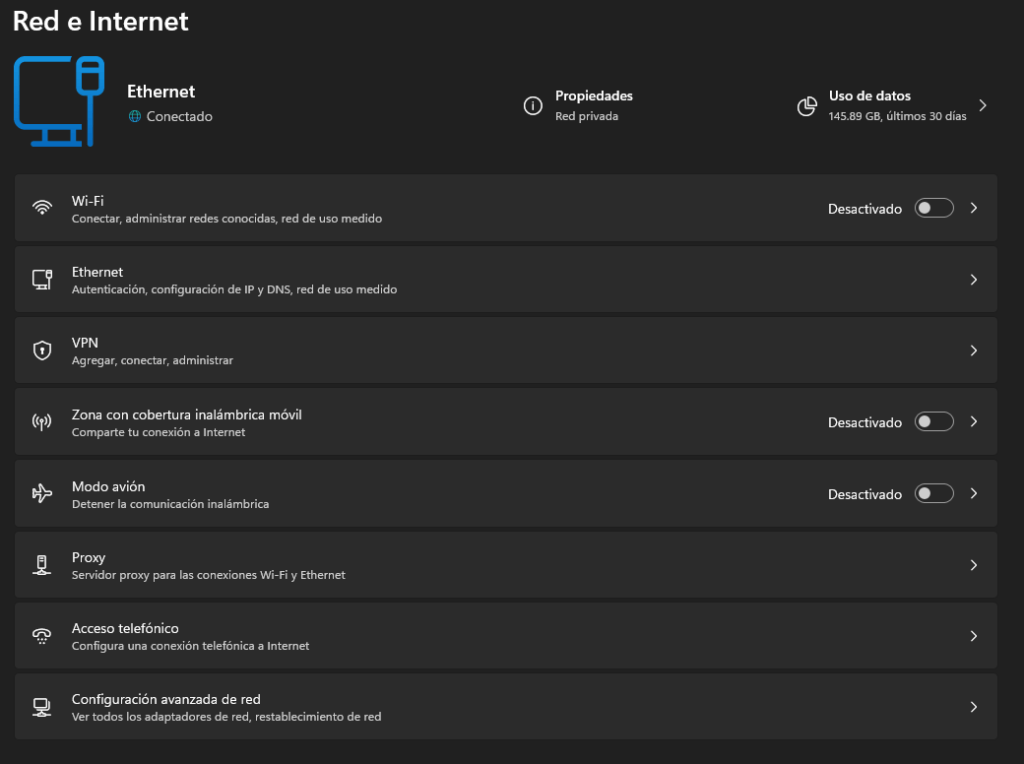Open Ethernet row chevron arrow
Screen dimensions: 1024x764
coord(974,279)
